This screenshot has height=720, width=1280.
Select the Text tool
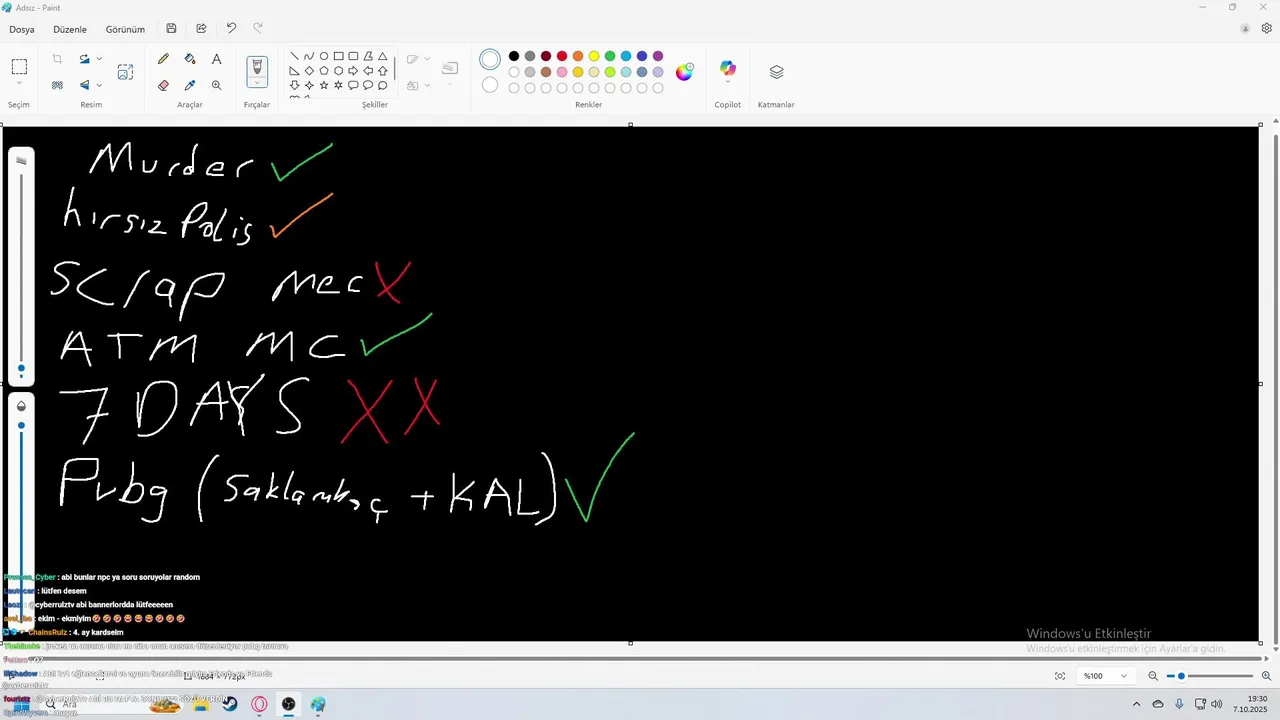pyautogui.click(x=216, y=59)
